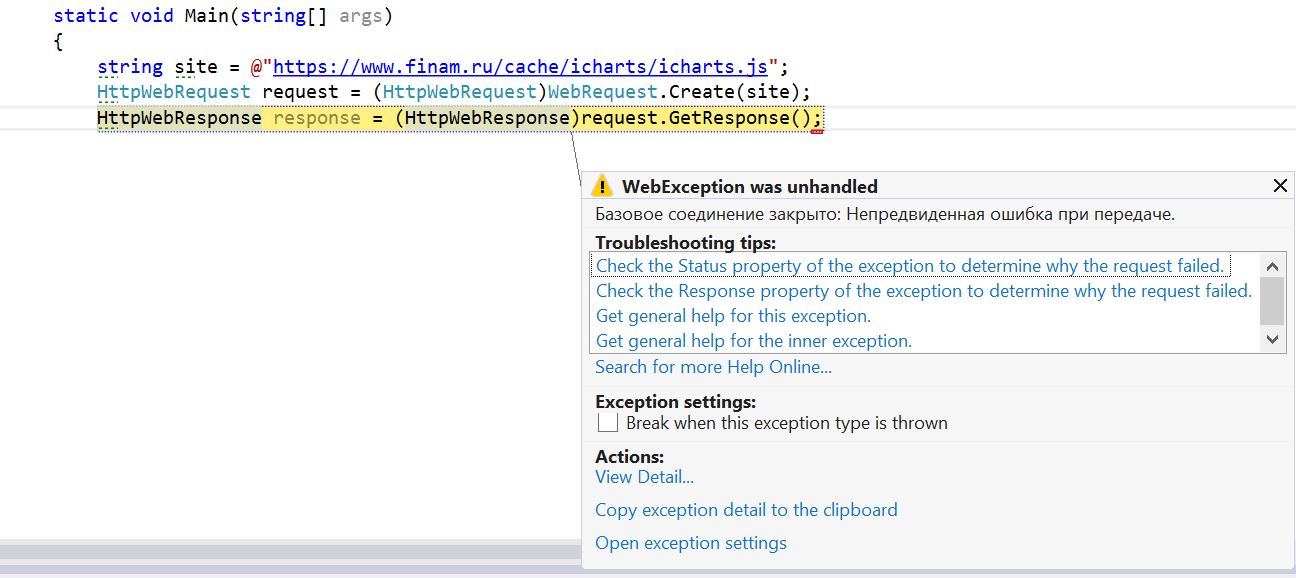Image resolution: width=1296 pixels, height=578 pixels.
Task: Click the finam.ru icharts.js URL in code
Action: [x=520, y=67]
